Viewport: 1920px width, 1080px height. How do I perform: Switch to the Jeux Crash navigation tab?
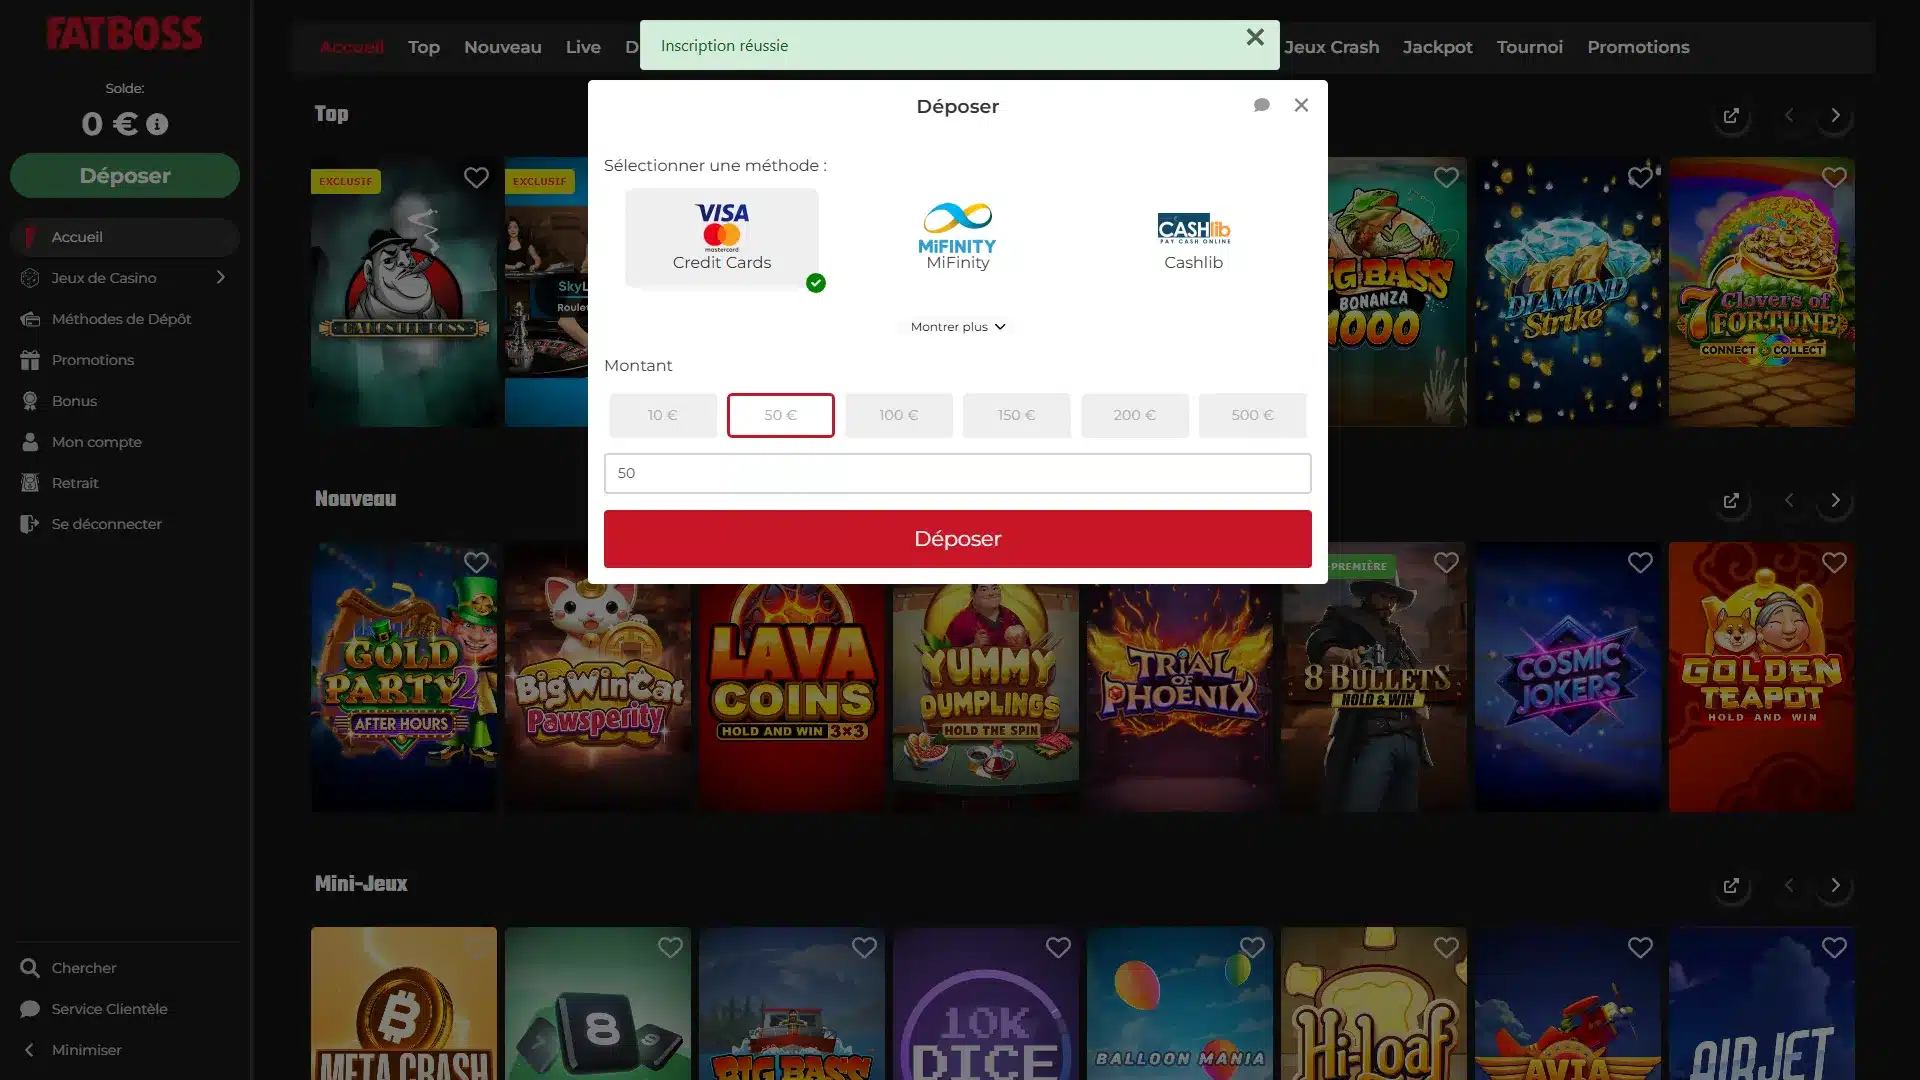pyautogui.click(x=1332, y=47)
